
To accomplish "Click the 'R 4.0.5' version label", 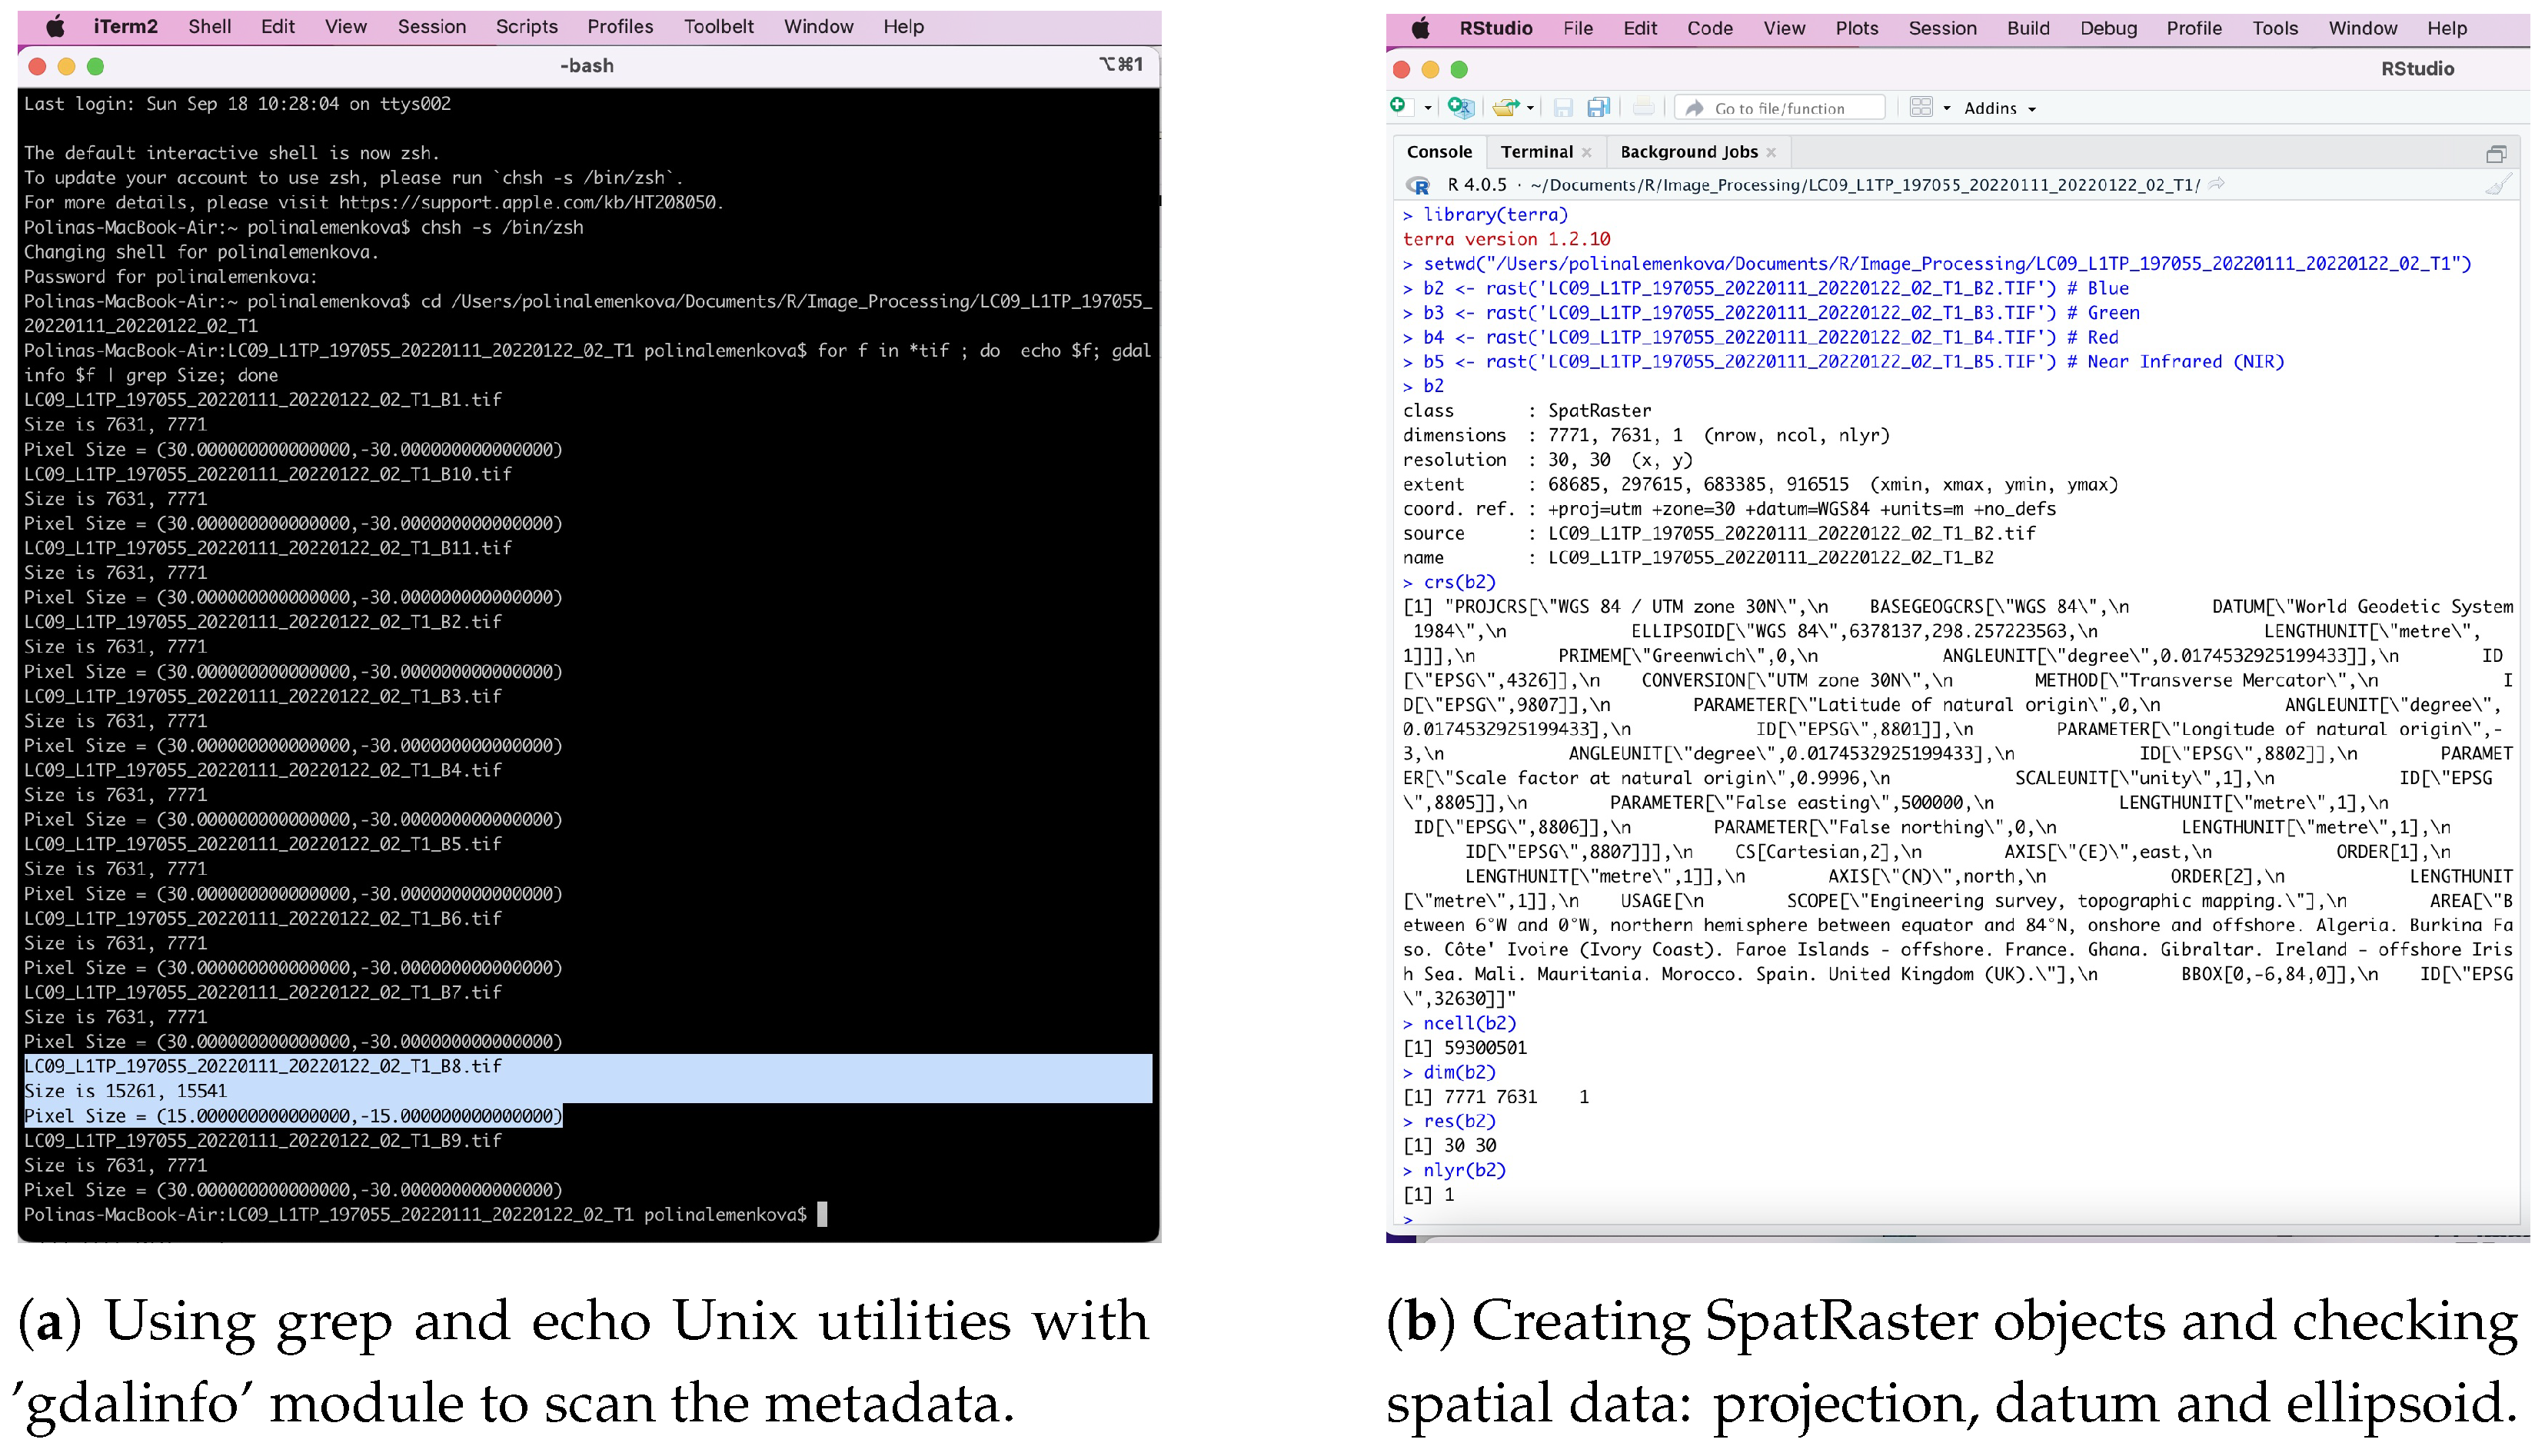I will pos(1476,185).
